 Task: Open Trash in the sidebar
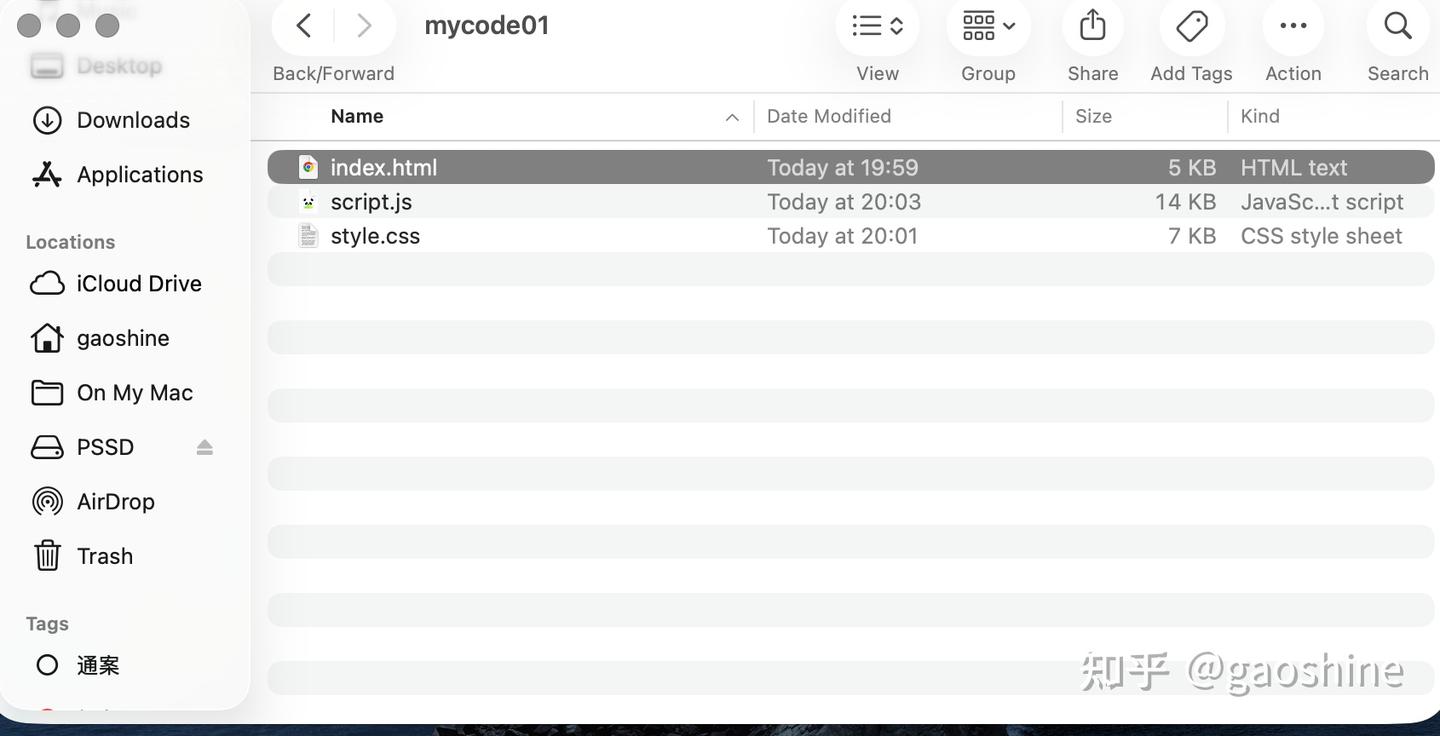(x=104, y=556)
